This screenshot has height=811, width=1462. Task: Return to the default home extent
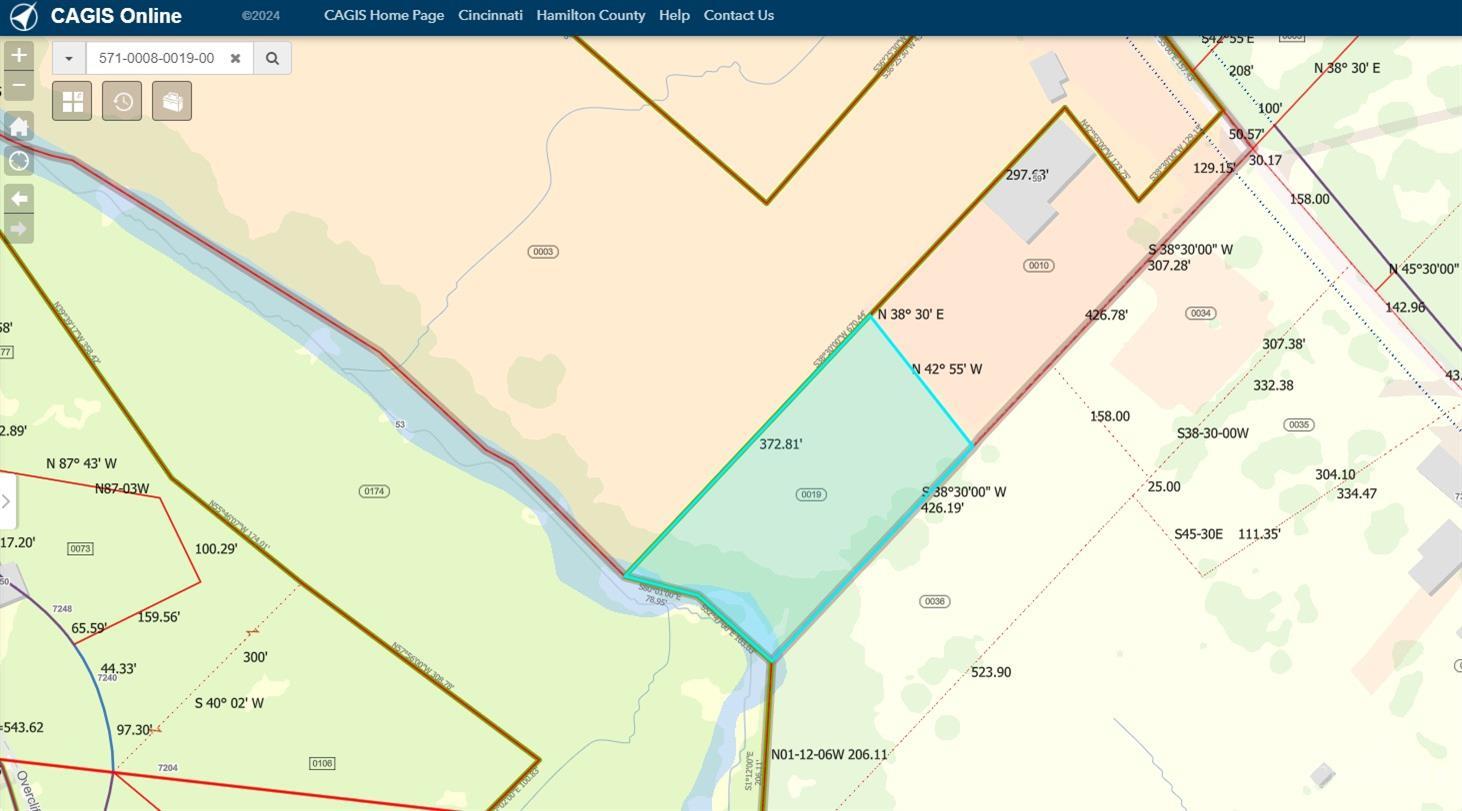pos(19,127)
